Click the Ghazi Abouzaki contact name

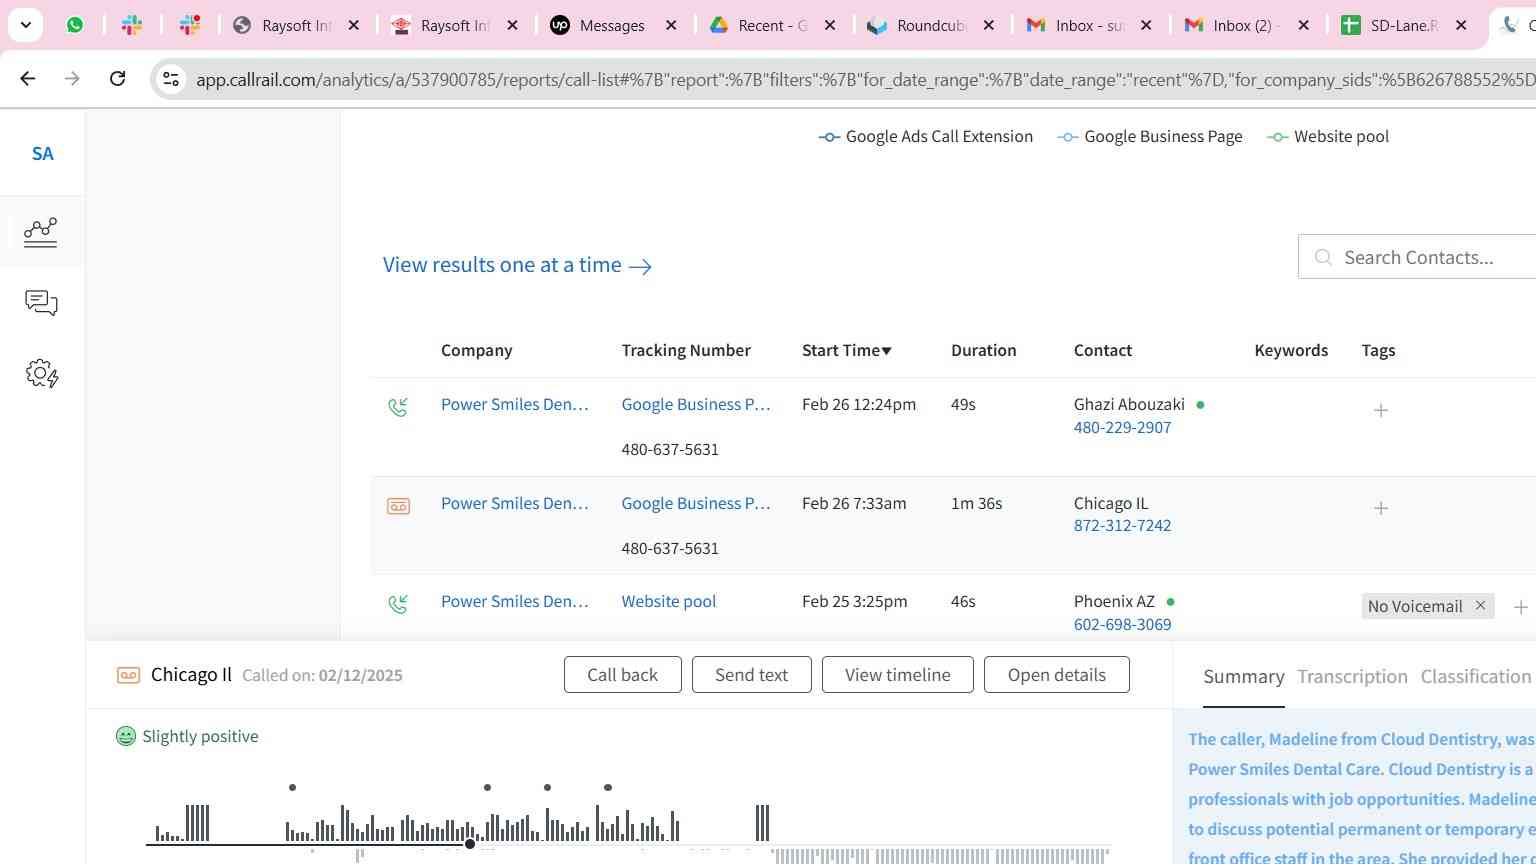pyautogui.click(x=1129, y=404)
